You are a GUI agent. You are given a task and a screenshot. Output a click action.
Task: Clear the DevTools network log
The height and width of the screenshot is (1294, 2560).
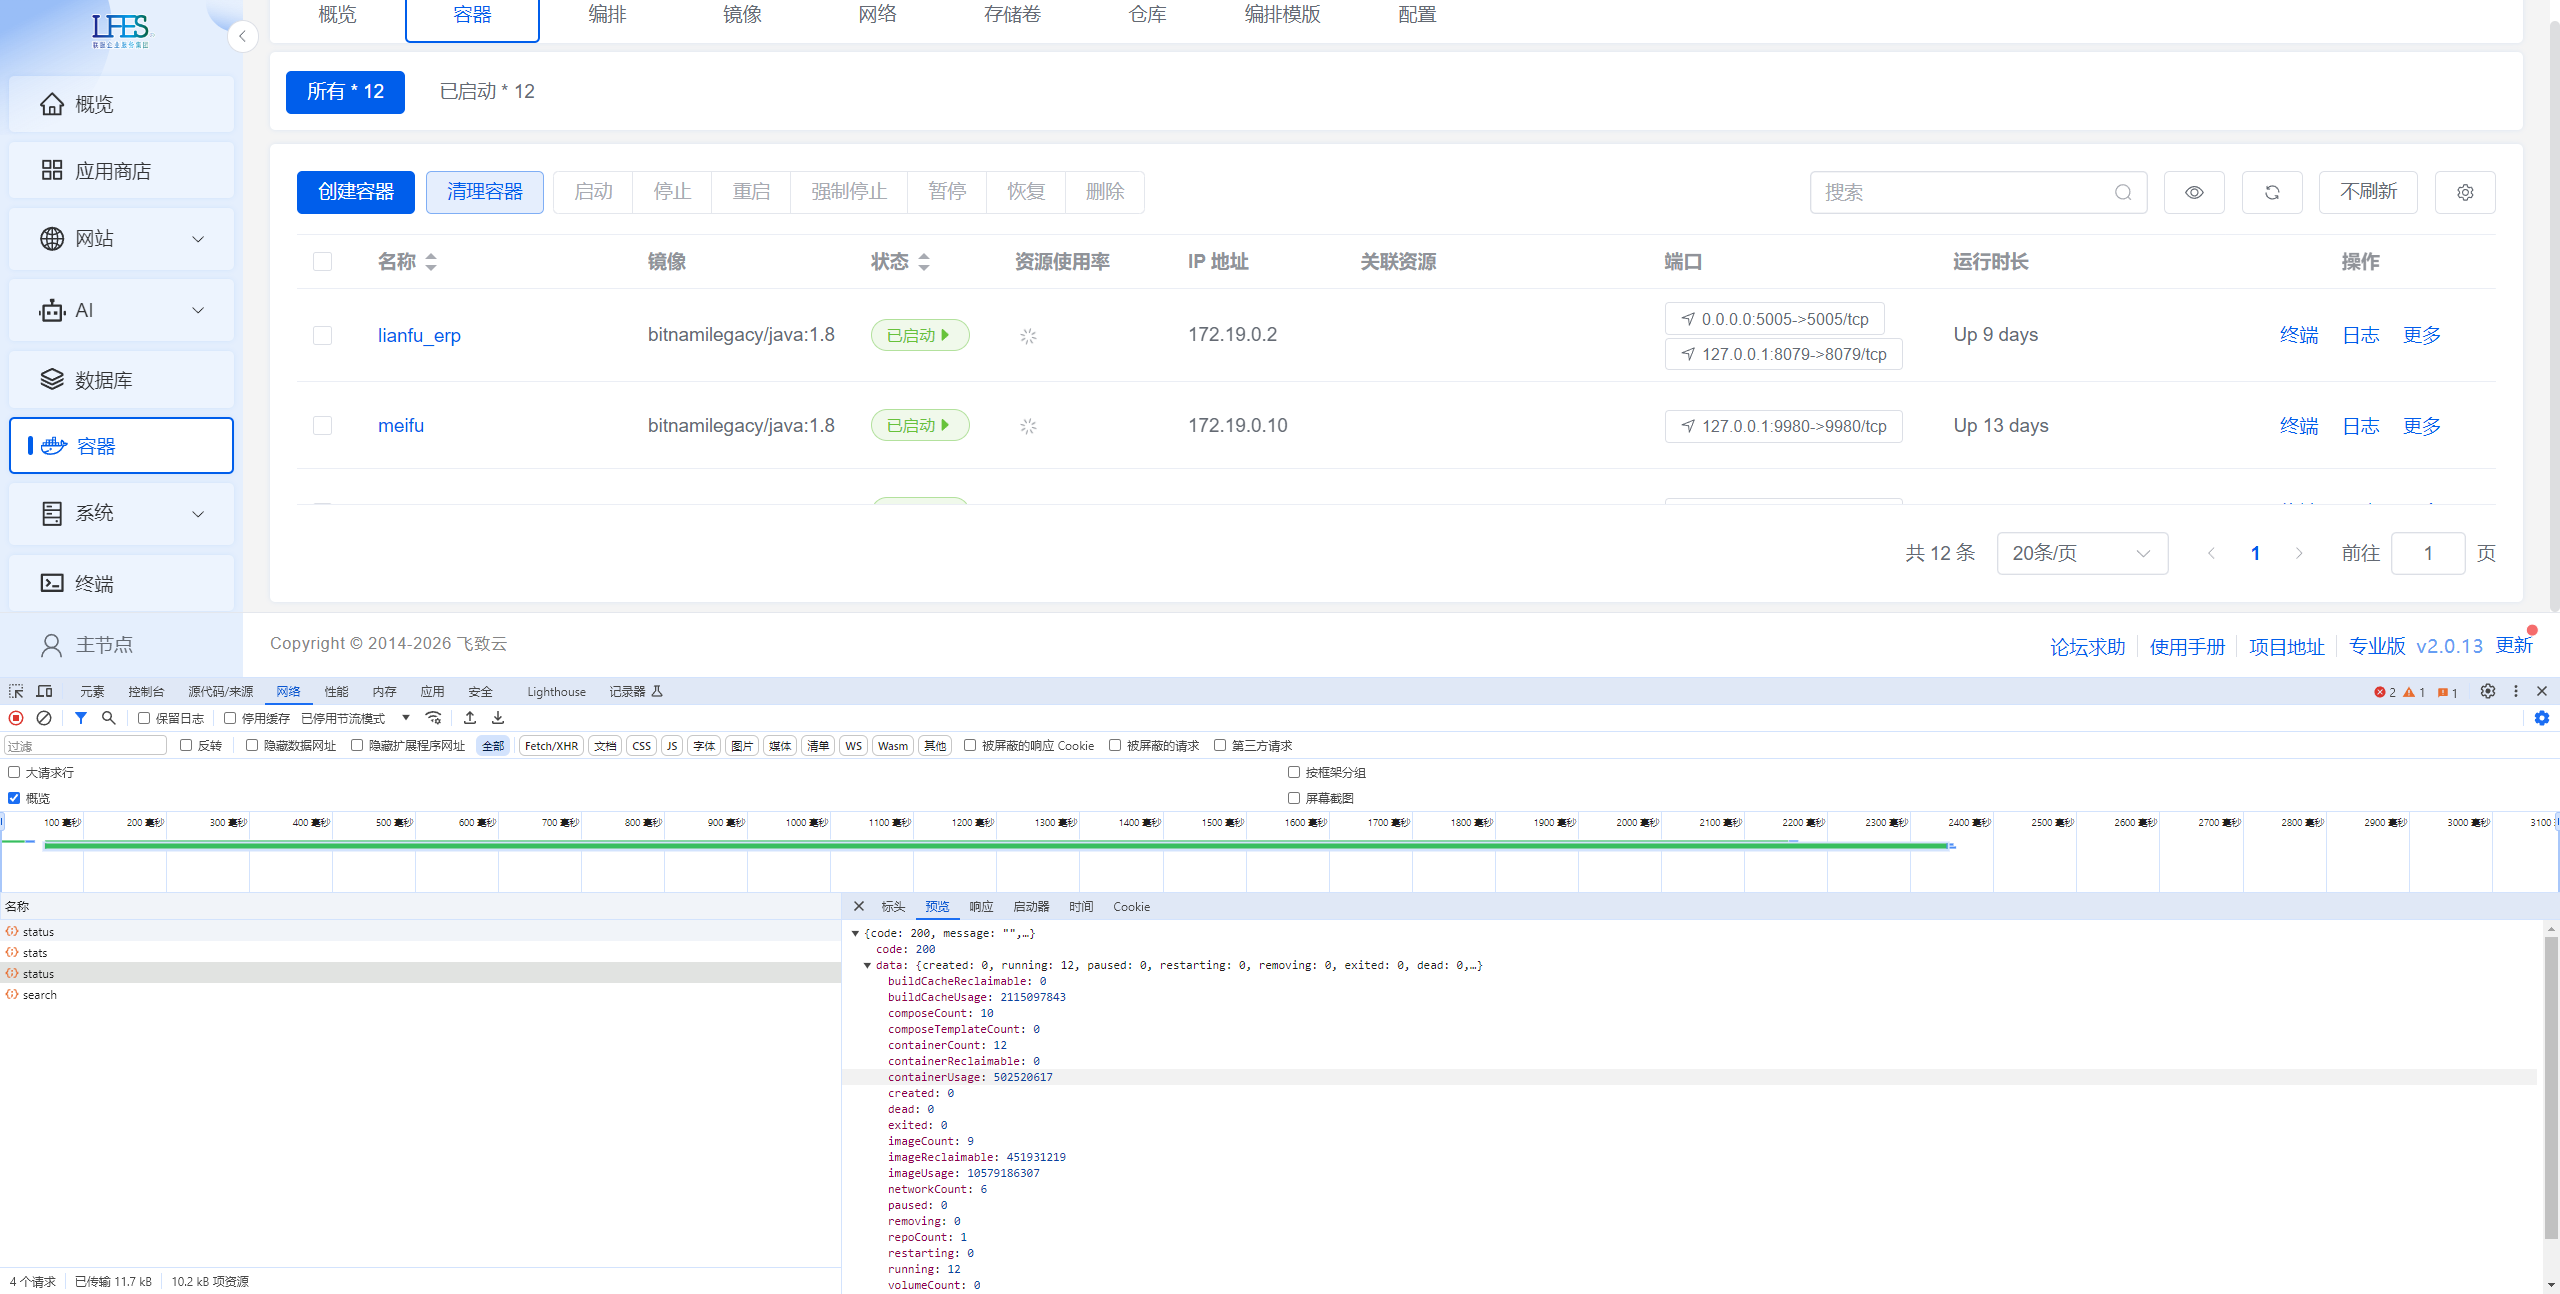coord(44,718)
